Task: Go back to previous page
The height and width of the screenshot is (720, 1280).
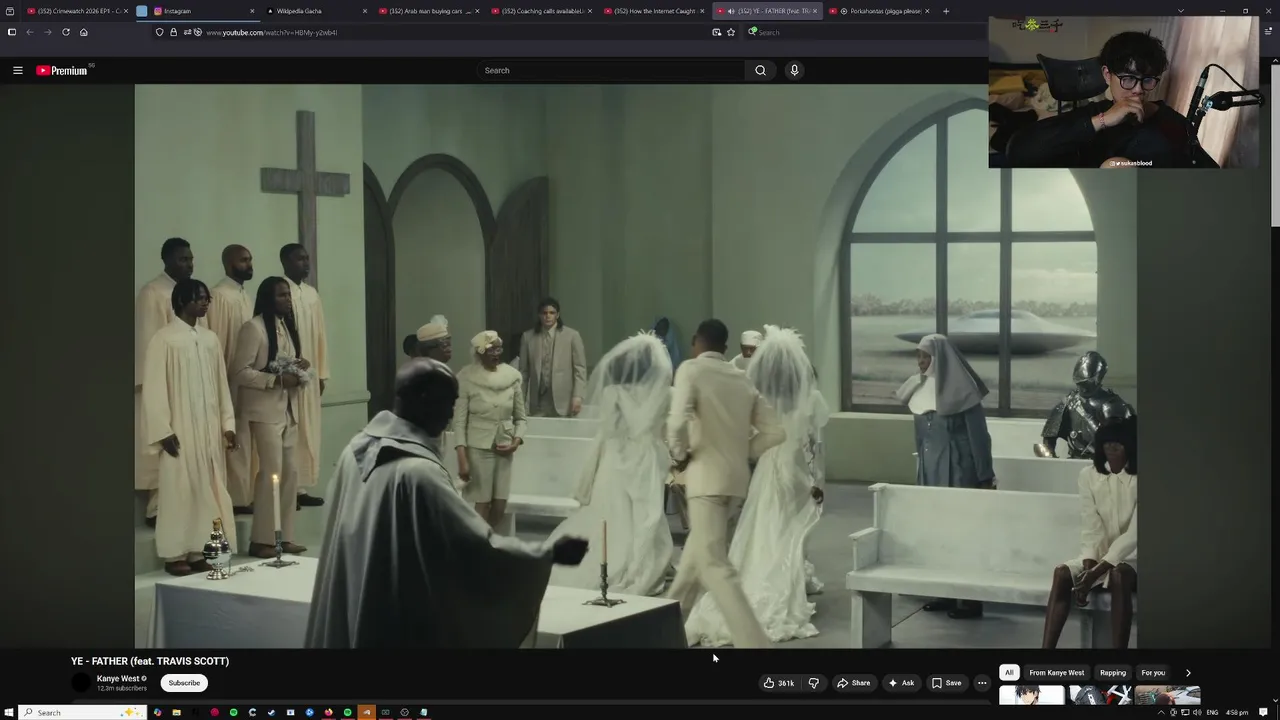Action: click(30, 32)
